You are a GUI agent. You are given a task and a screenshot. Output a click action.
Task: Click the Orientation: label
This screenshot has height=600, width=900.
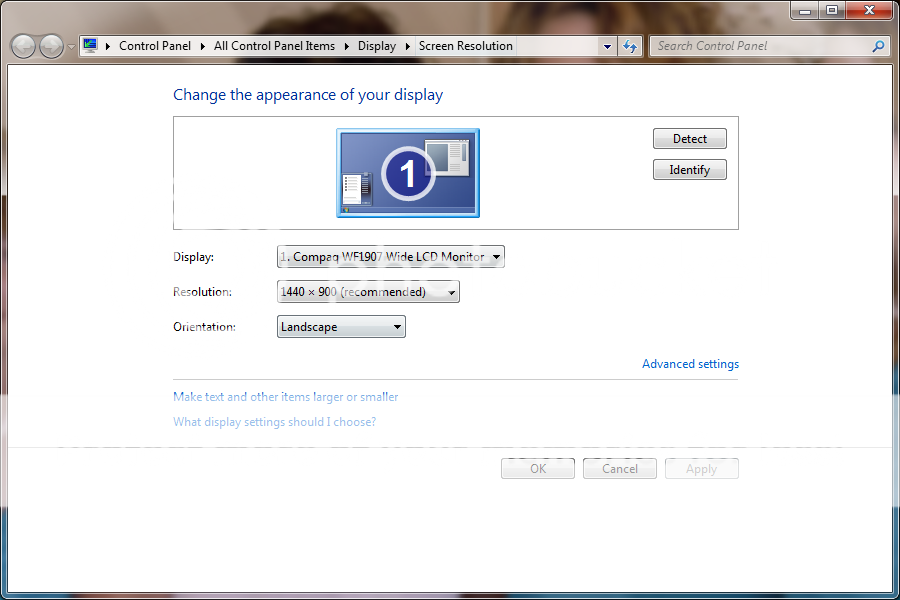[204, 327]
